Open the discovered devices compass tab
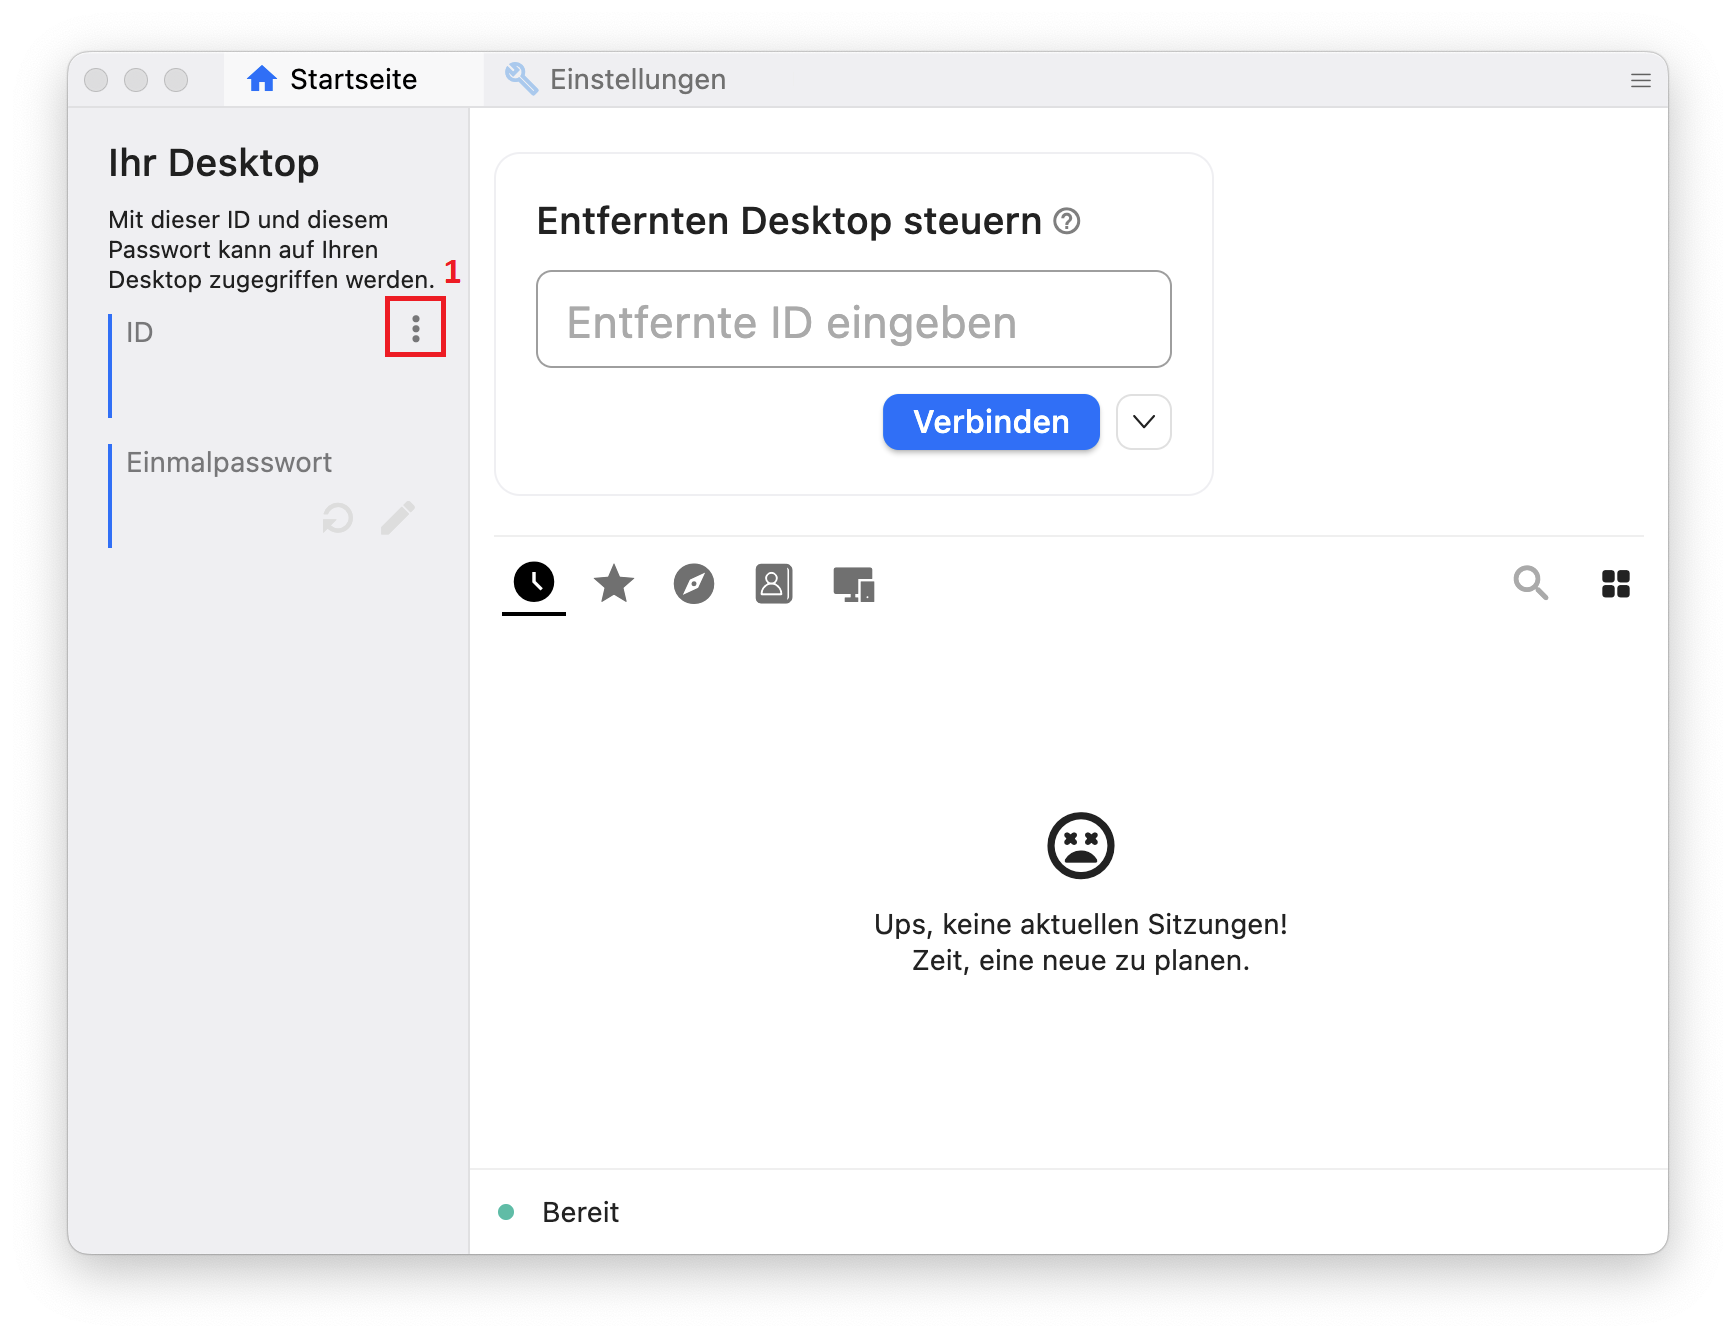 pos(694,584)
